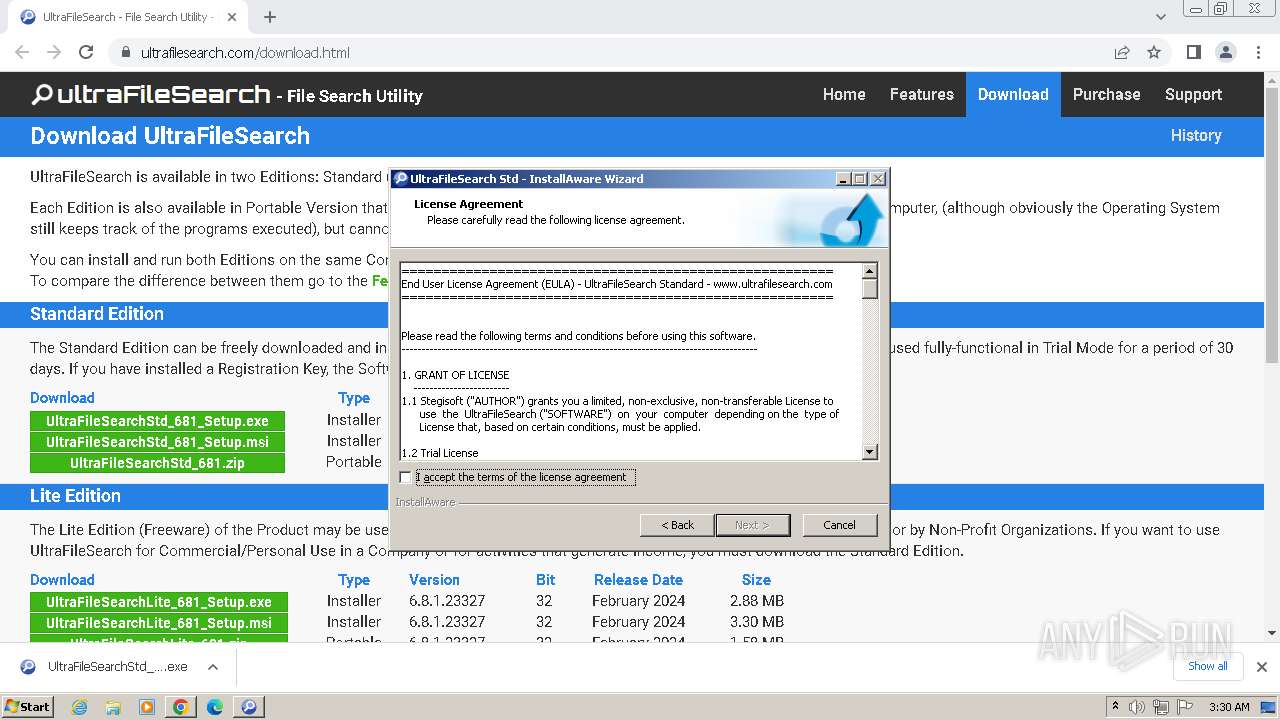1280x720 pixels.
Task: Open the Chrome profile avatar icon
Action: [x=1226, y=52]
